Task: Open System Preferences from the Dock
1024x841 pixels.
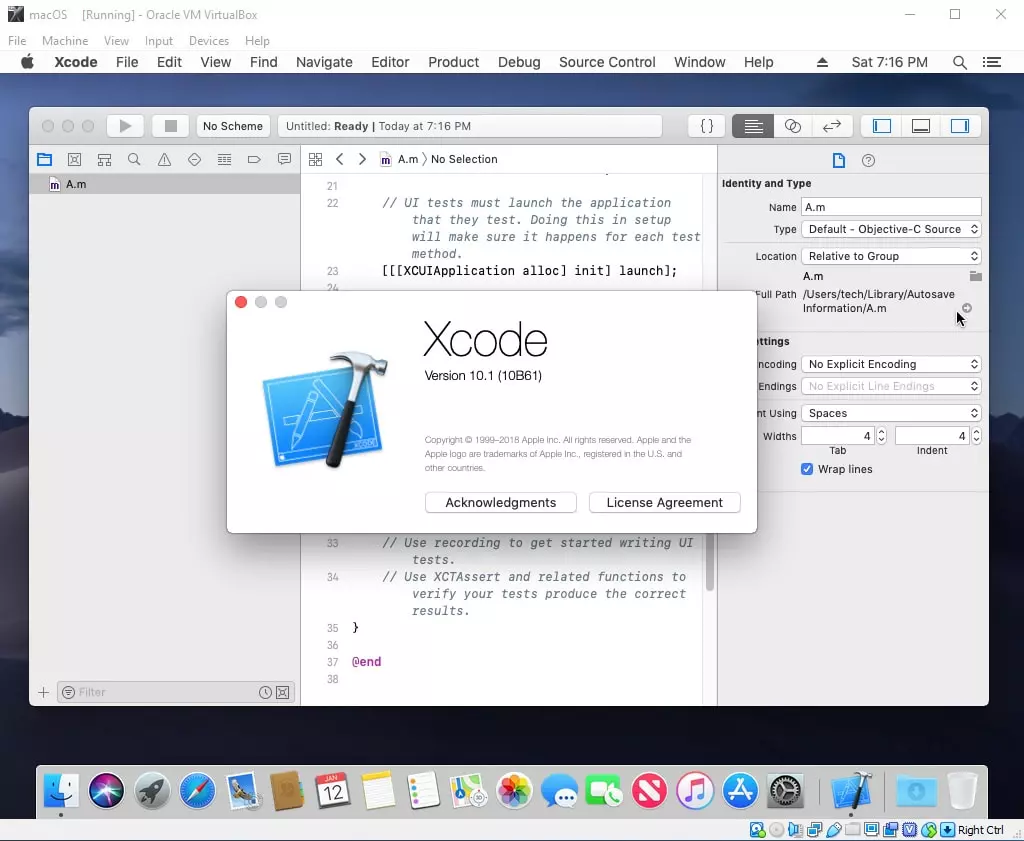Action: click(784, 790)
